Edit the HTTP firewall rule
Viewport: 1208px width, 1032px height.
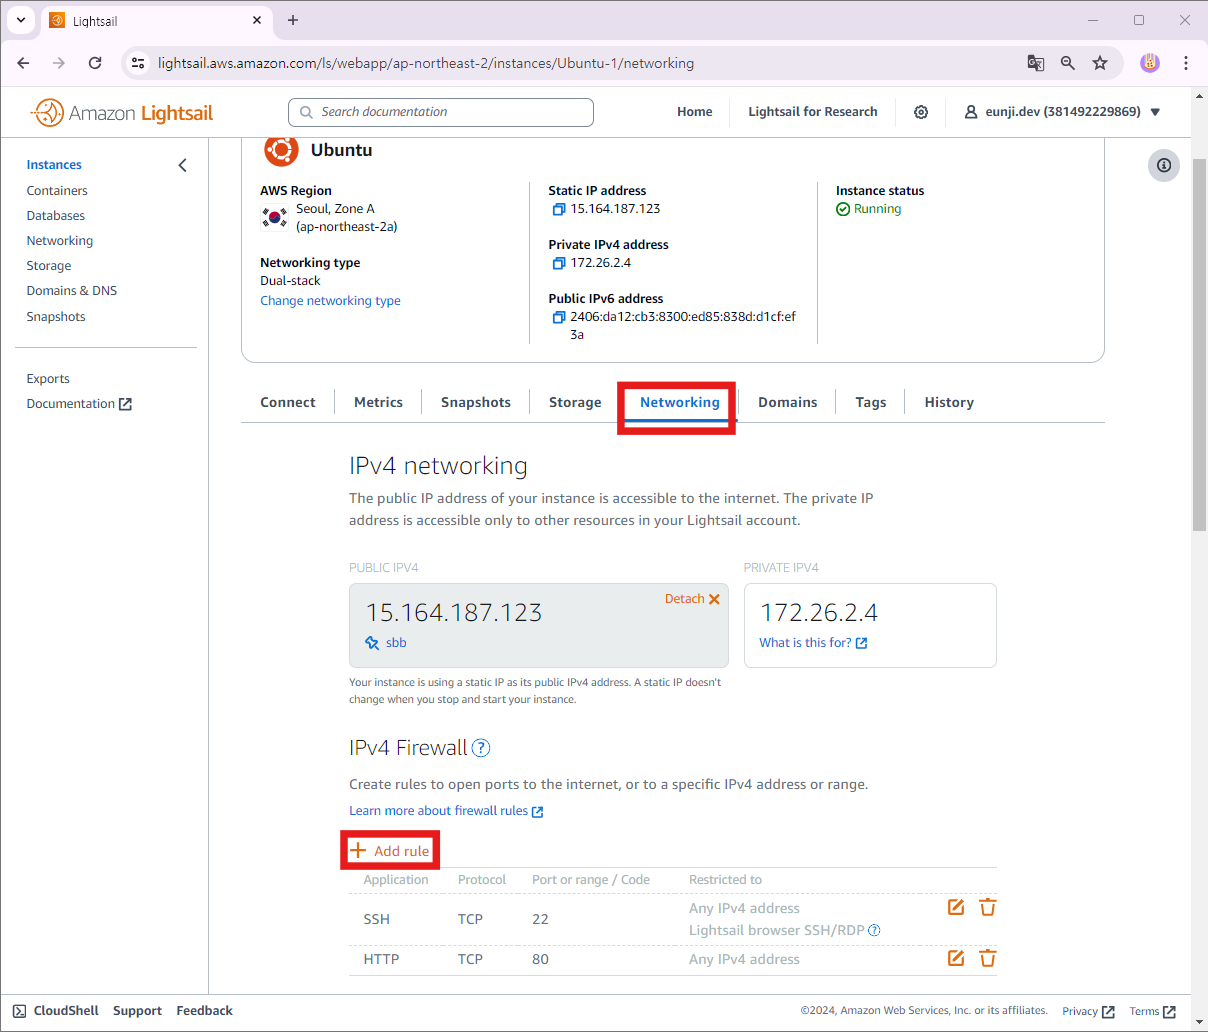pyautogui.click(x=956, y=958)
